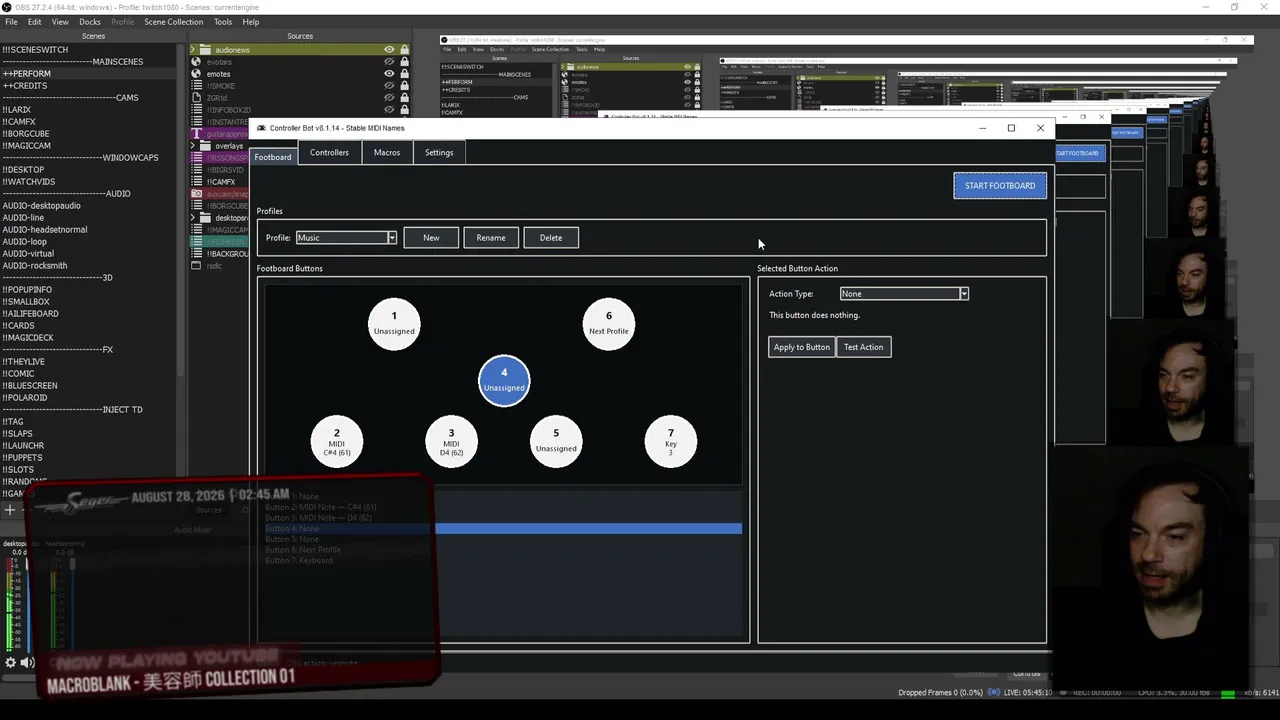The height and width of the screenshot is (720, 1280).
Task: Open audio mixer gear settings for desktop audio
Action: coord(11,662)
